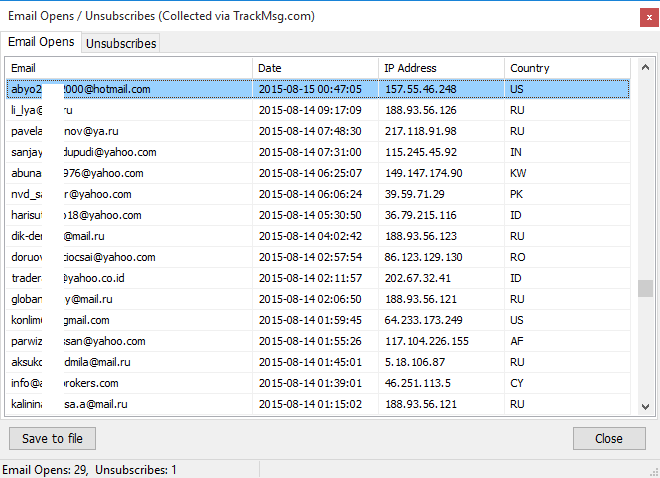
Task: Select IP address 117.104.226.155
Action: 426,341
